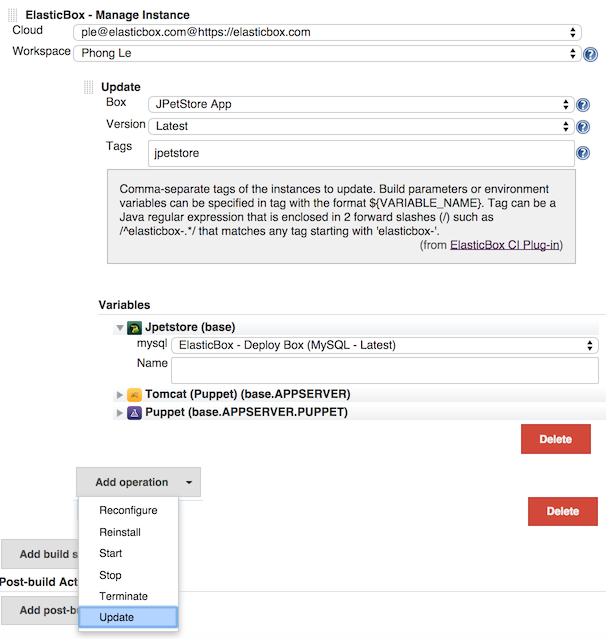Click the Add post-build action button
The image size is (606, 639).
point(40,610)
